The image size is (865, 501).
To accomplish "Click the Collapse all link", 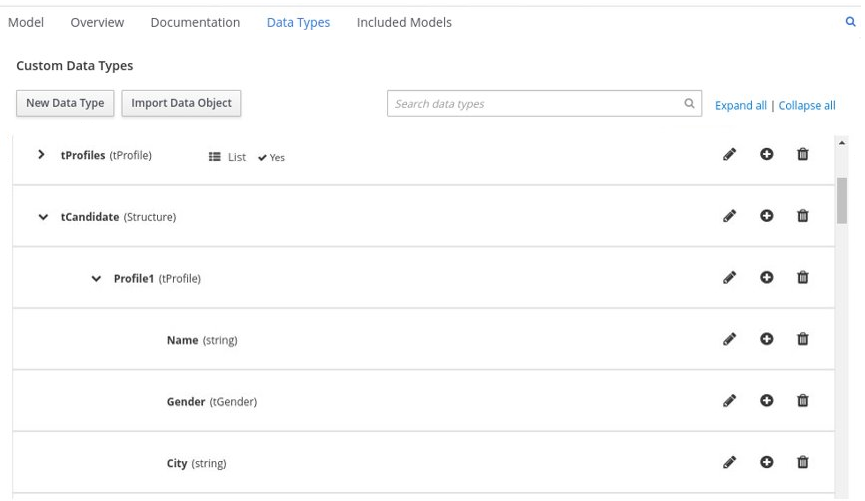I will pos(806,105).
